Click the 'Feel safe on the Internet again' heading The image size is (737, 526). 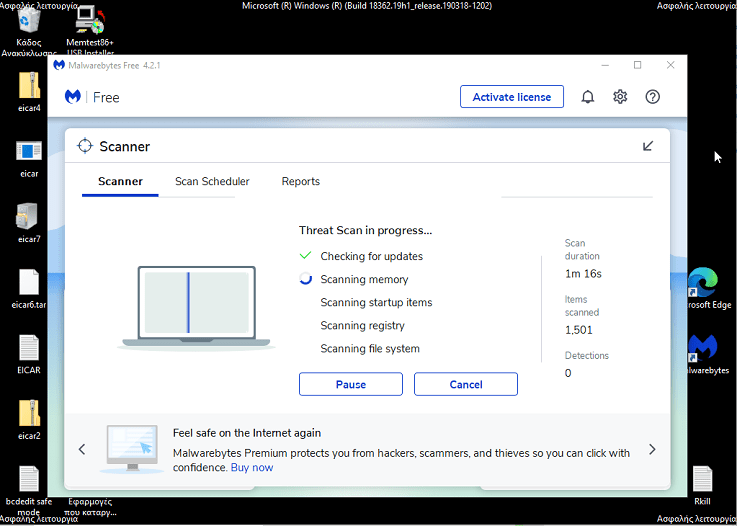point(247,432)
